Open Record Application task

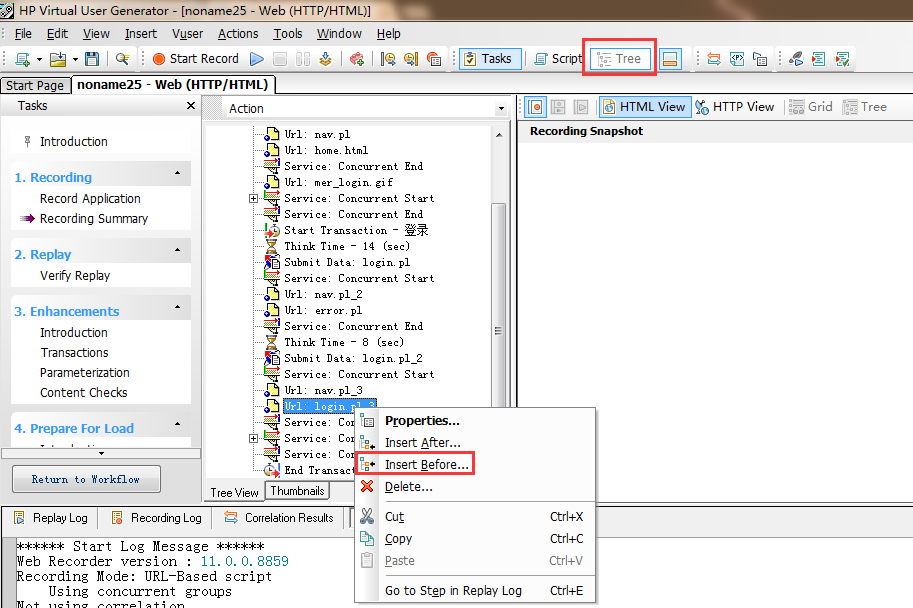pos(90,199)
